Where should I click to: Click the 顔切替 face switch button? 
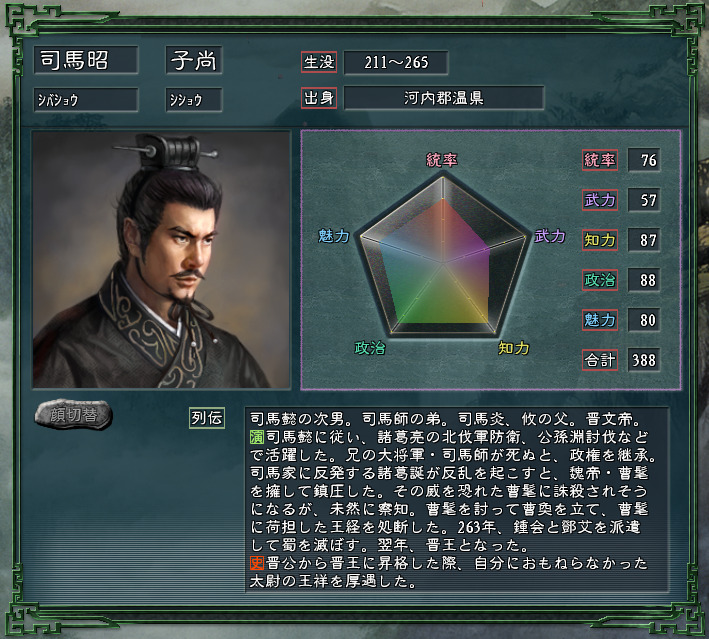point(73,414)
